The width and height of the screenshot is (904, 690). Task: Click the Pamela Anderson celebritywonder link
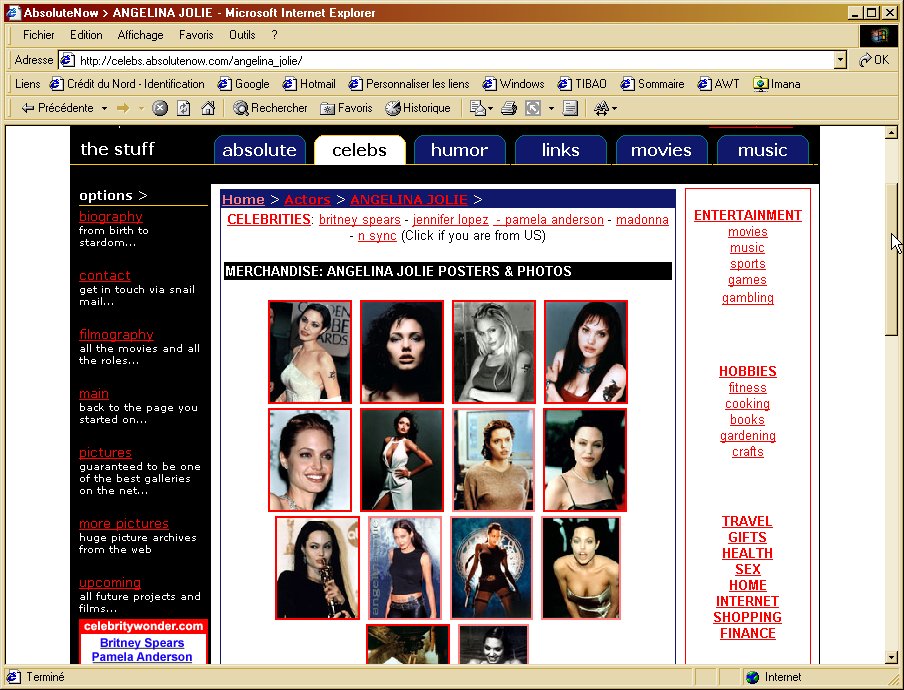(142, 657)
